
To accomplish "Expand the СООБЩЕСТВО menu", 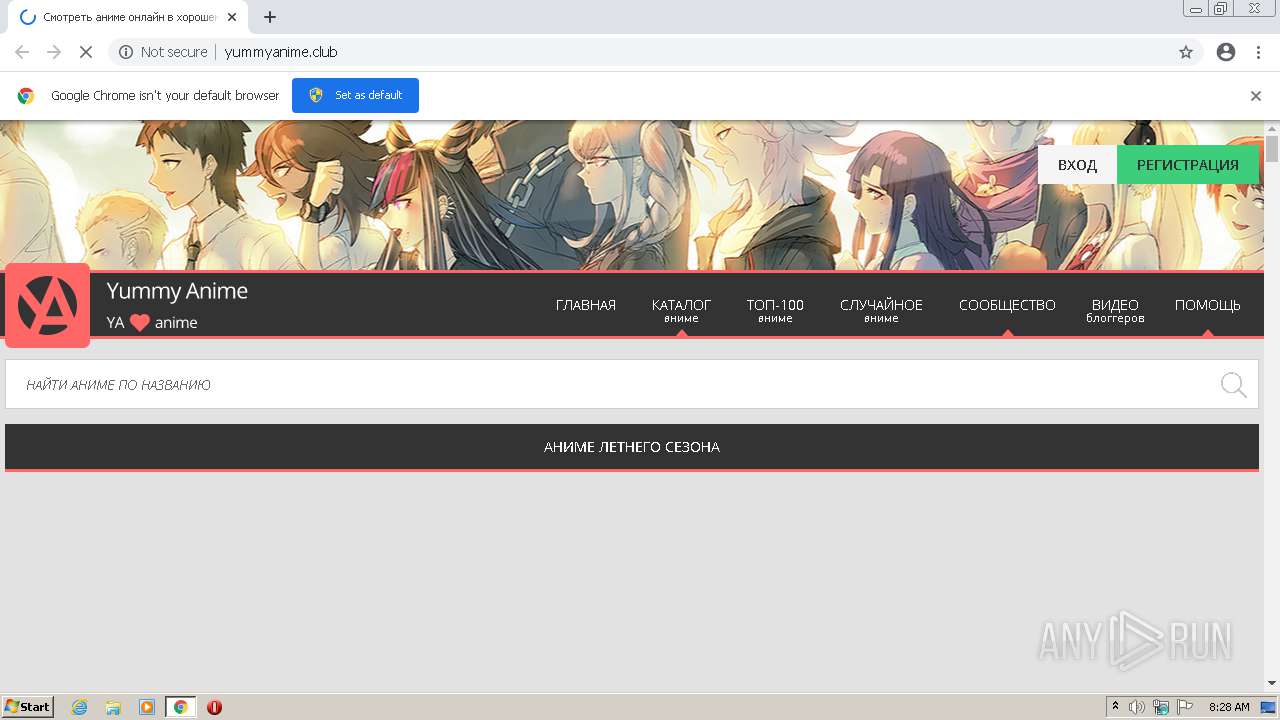I will pos(1007,305).
